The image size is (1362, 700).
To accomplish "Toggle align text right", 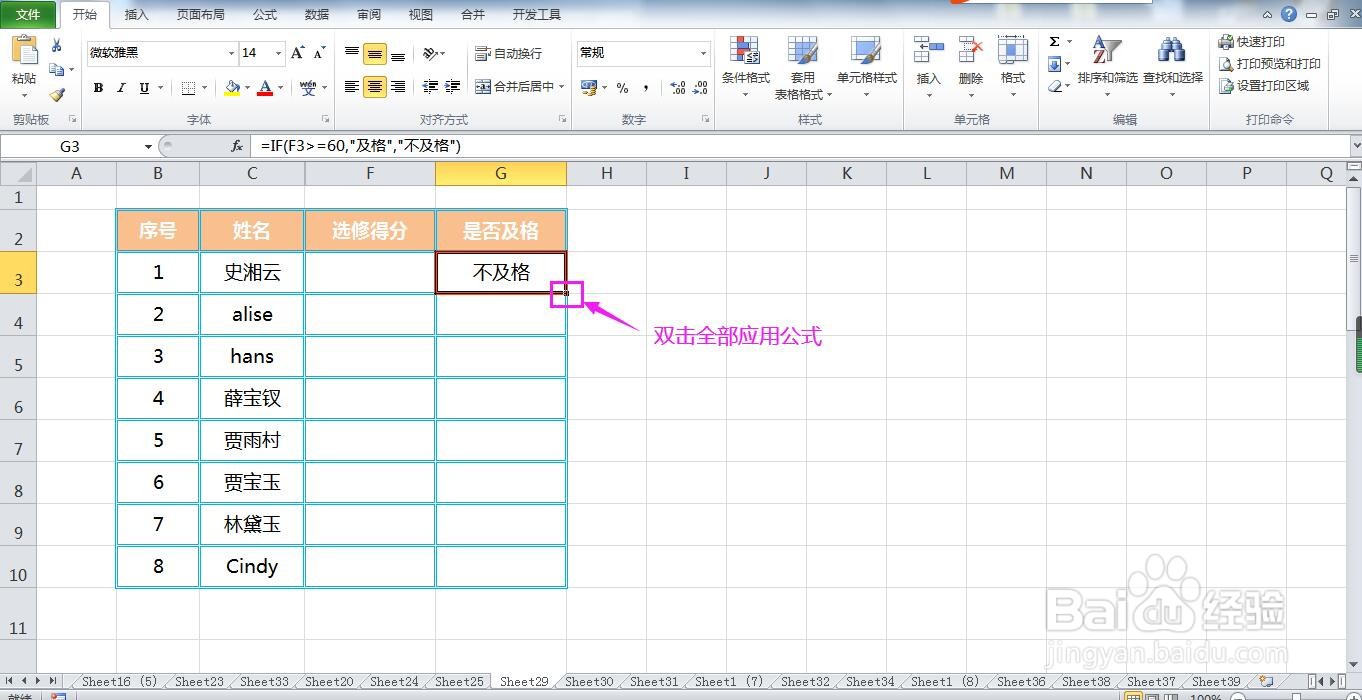I will point(398,87).
